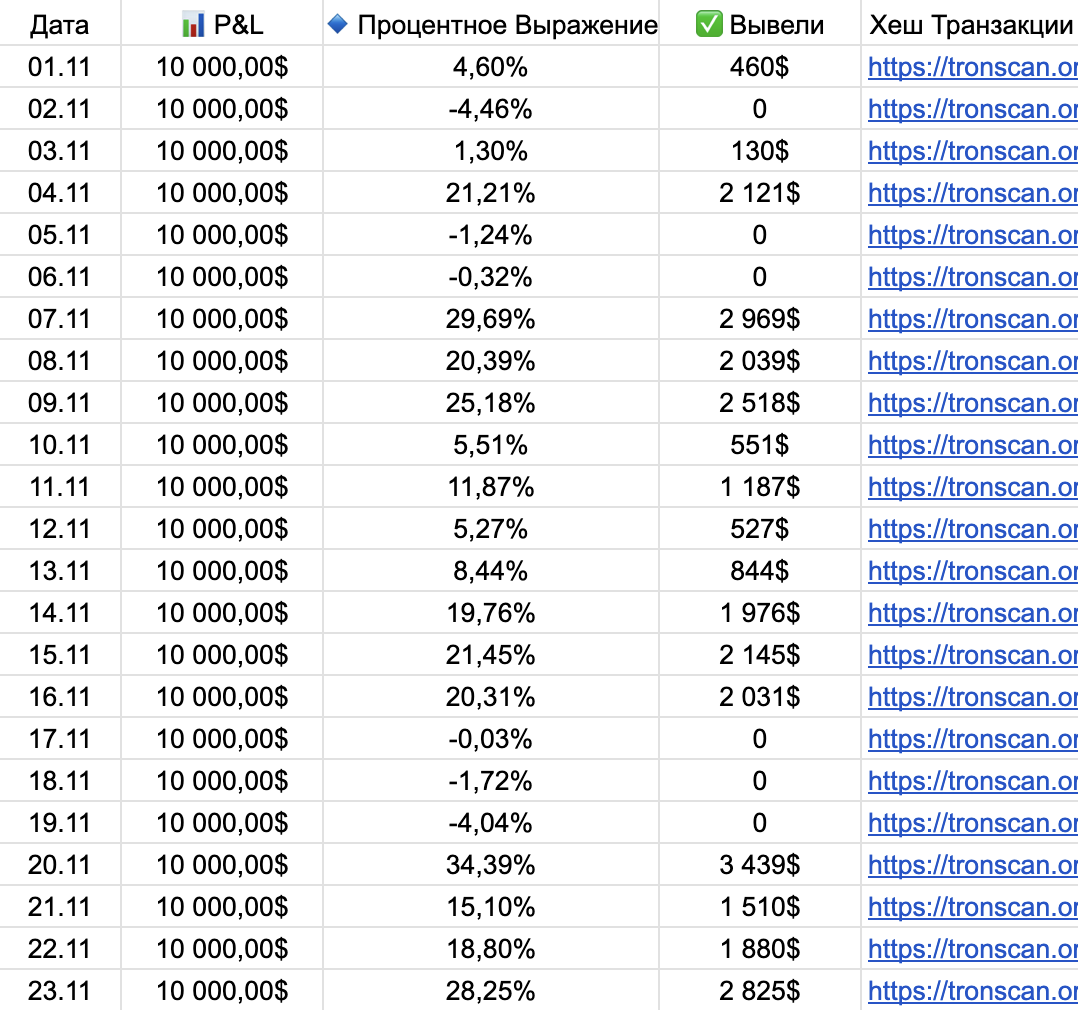Click the blue diamond icon in header
Image resolution: width=1078 pixels, height=1010 pixels.
338,25
